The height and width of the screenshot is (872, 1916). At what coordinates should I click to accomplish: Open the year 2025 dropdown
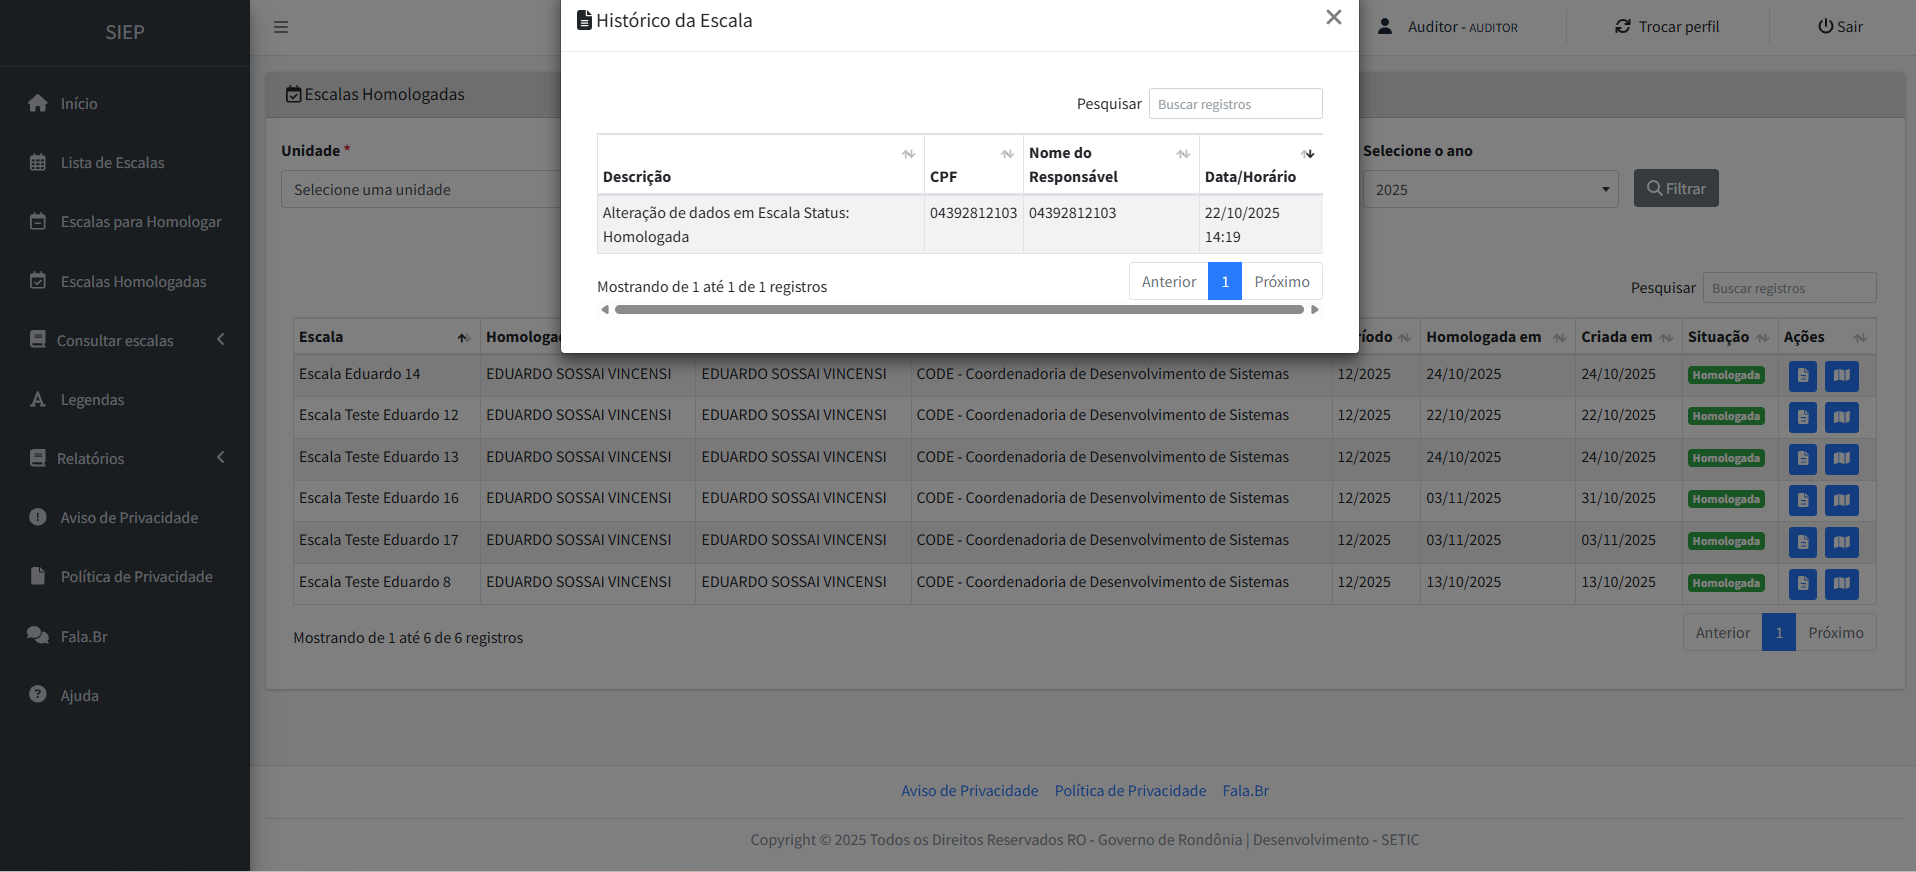point(1490,190)
